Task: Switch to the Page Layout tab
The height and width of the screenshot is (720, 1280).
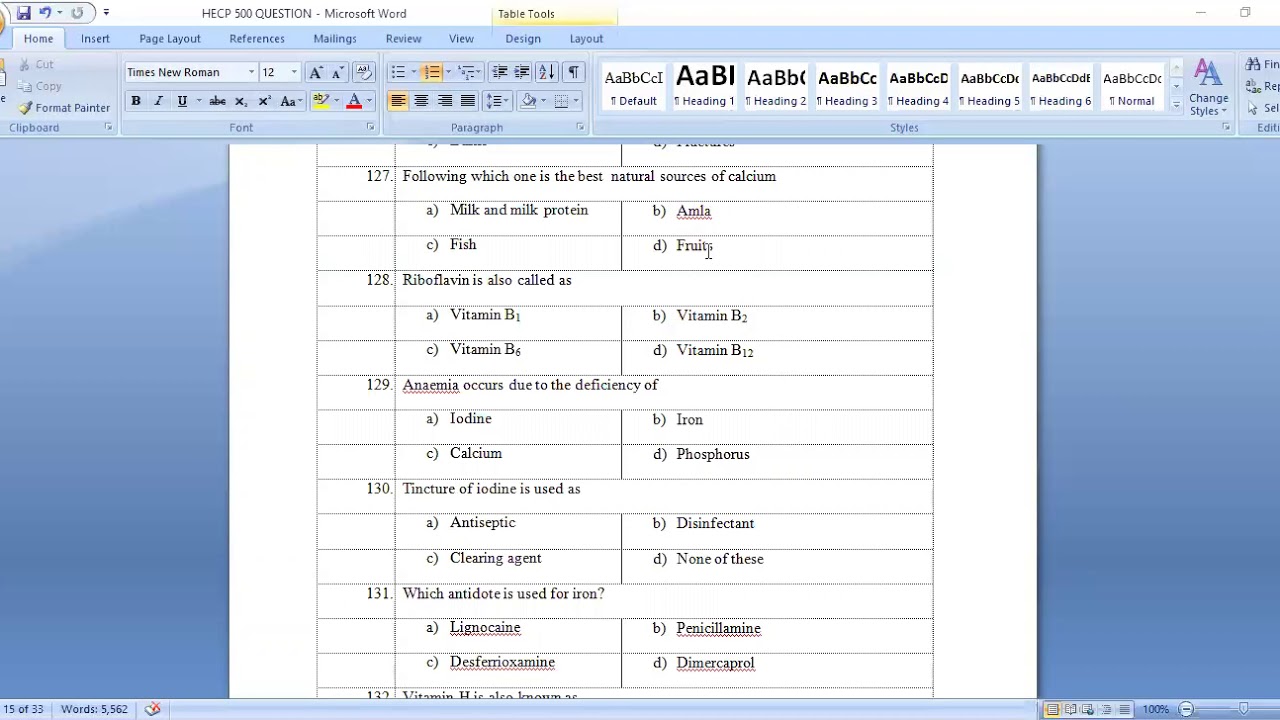Action: click(x=170, y=39)
